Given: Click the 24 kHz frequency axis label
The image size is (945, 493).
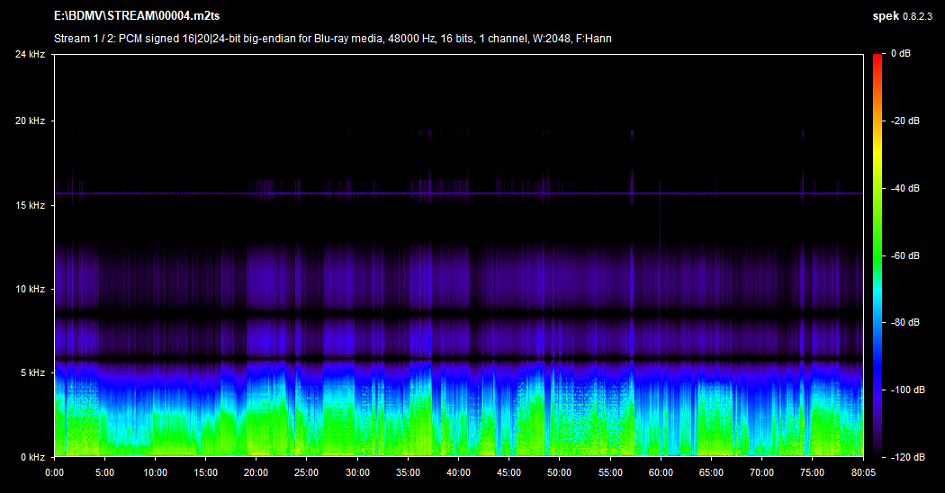Looking at the screenshot, I should (x=29, y=53).
